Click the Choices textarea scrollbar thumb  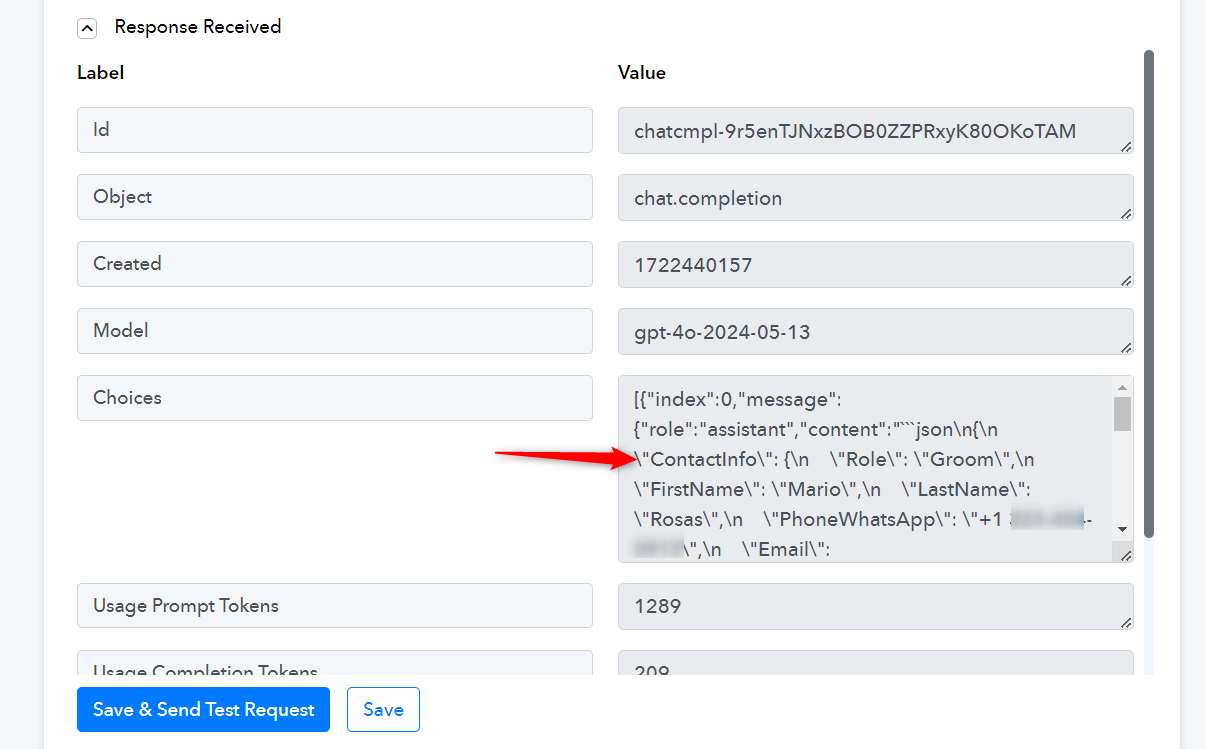tap(1122, 413)
